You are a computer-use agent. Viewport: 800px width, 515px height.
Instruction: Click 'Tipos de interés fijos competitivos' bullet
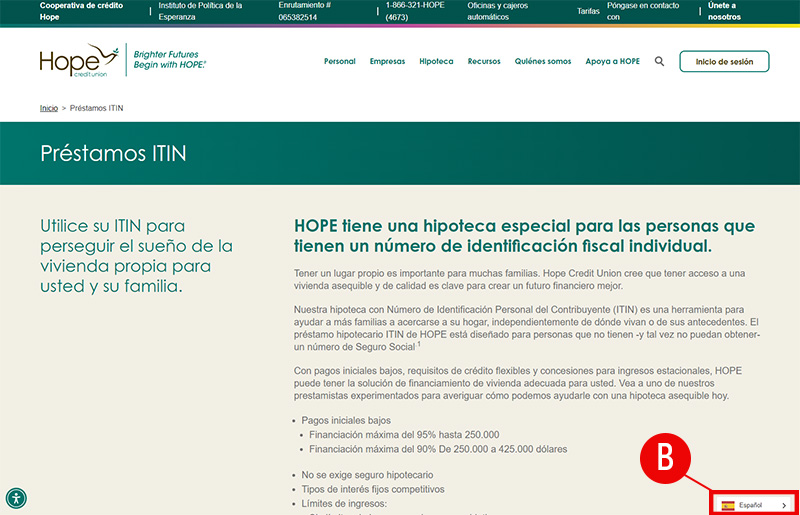coord(372,489)
